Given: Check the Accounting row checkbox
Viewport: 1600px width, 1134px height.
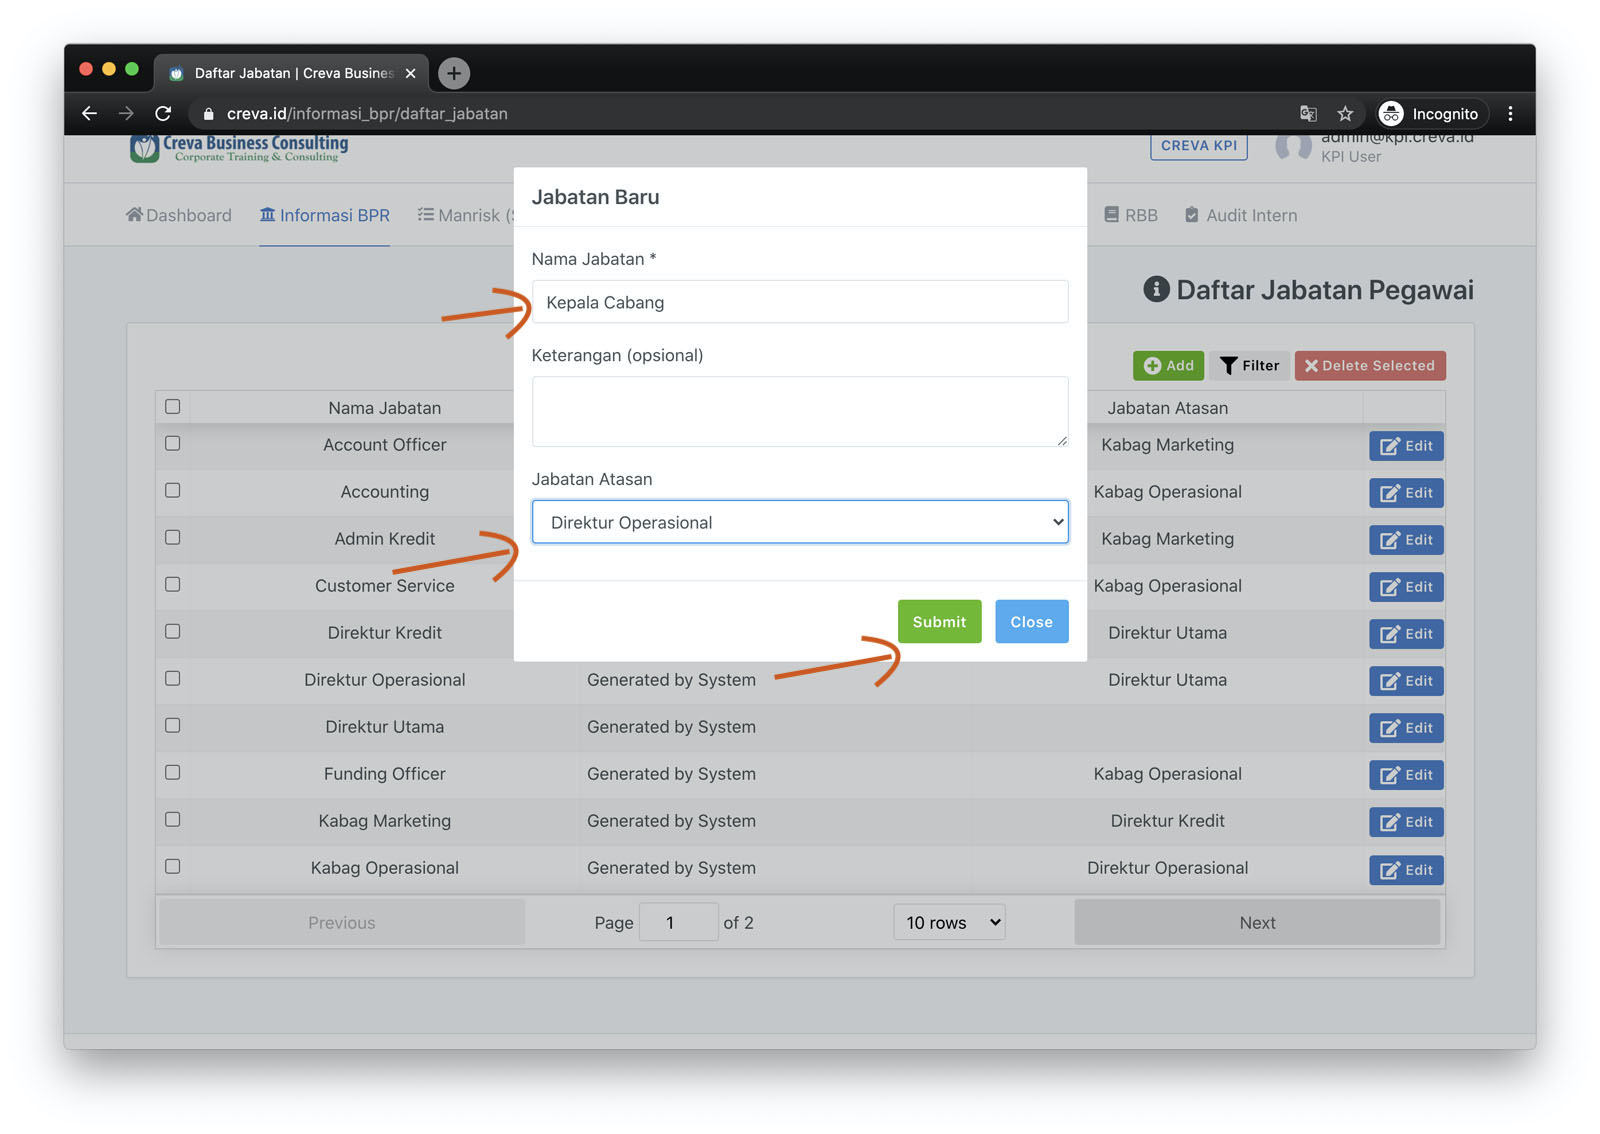Looking at the screenshot, I should coord(173,490).
